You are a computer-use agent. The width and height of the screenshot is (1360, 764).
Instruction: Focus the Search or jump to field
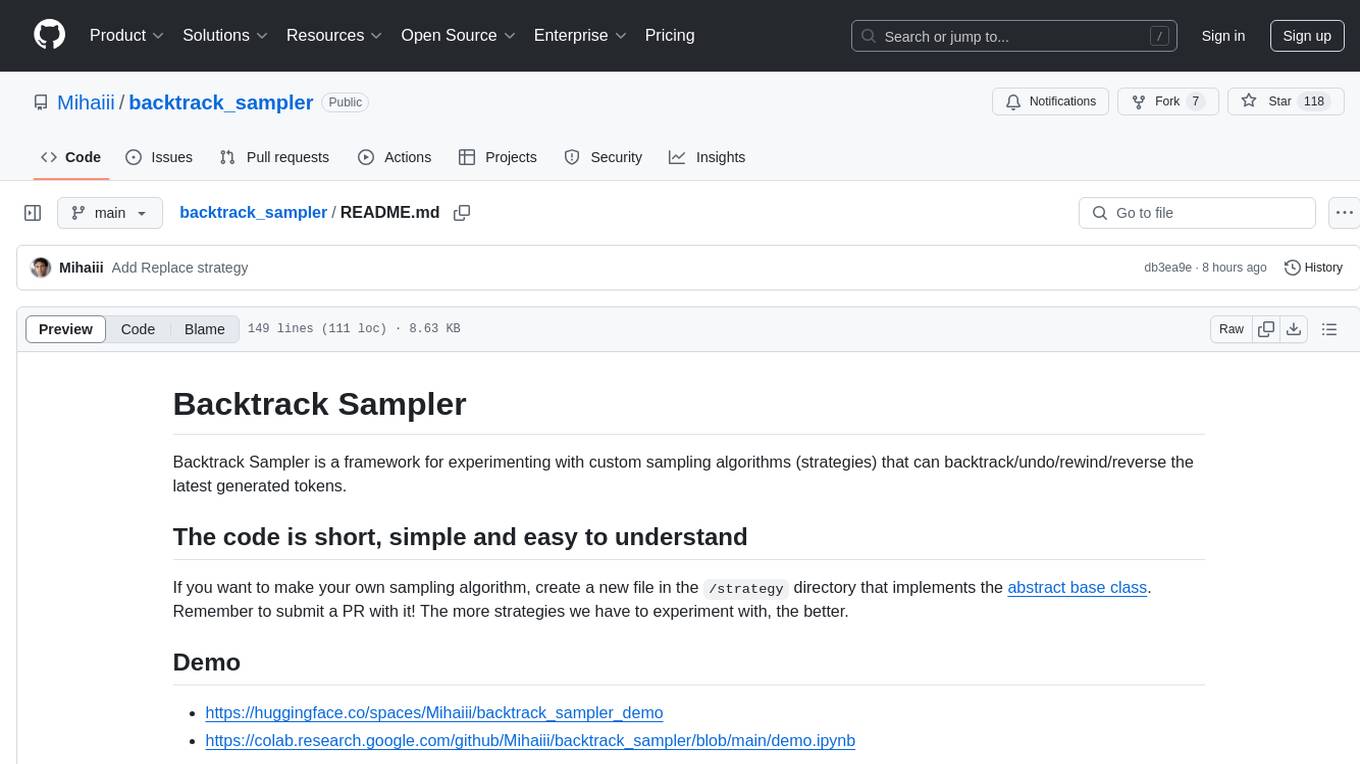click(1015, 36)
